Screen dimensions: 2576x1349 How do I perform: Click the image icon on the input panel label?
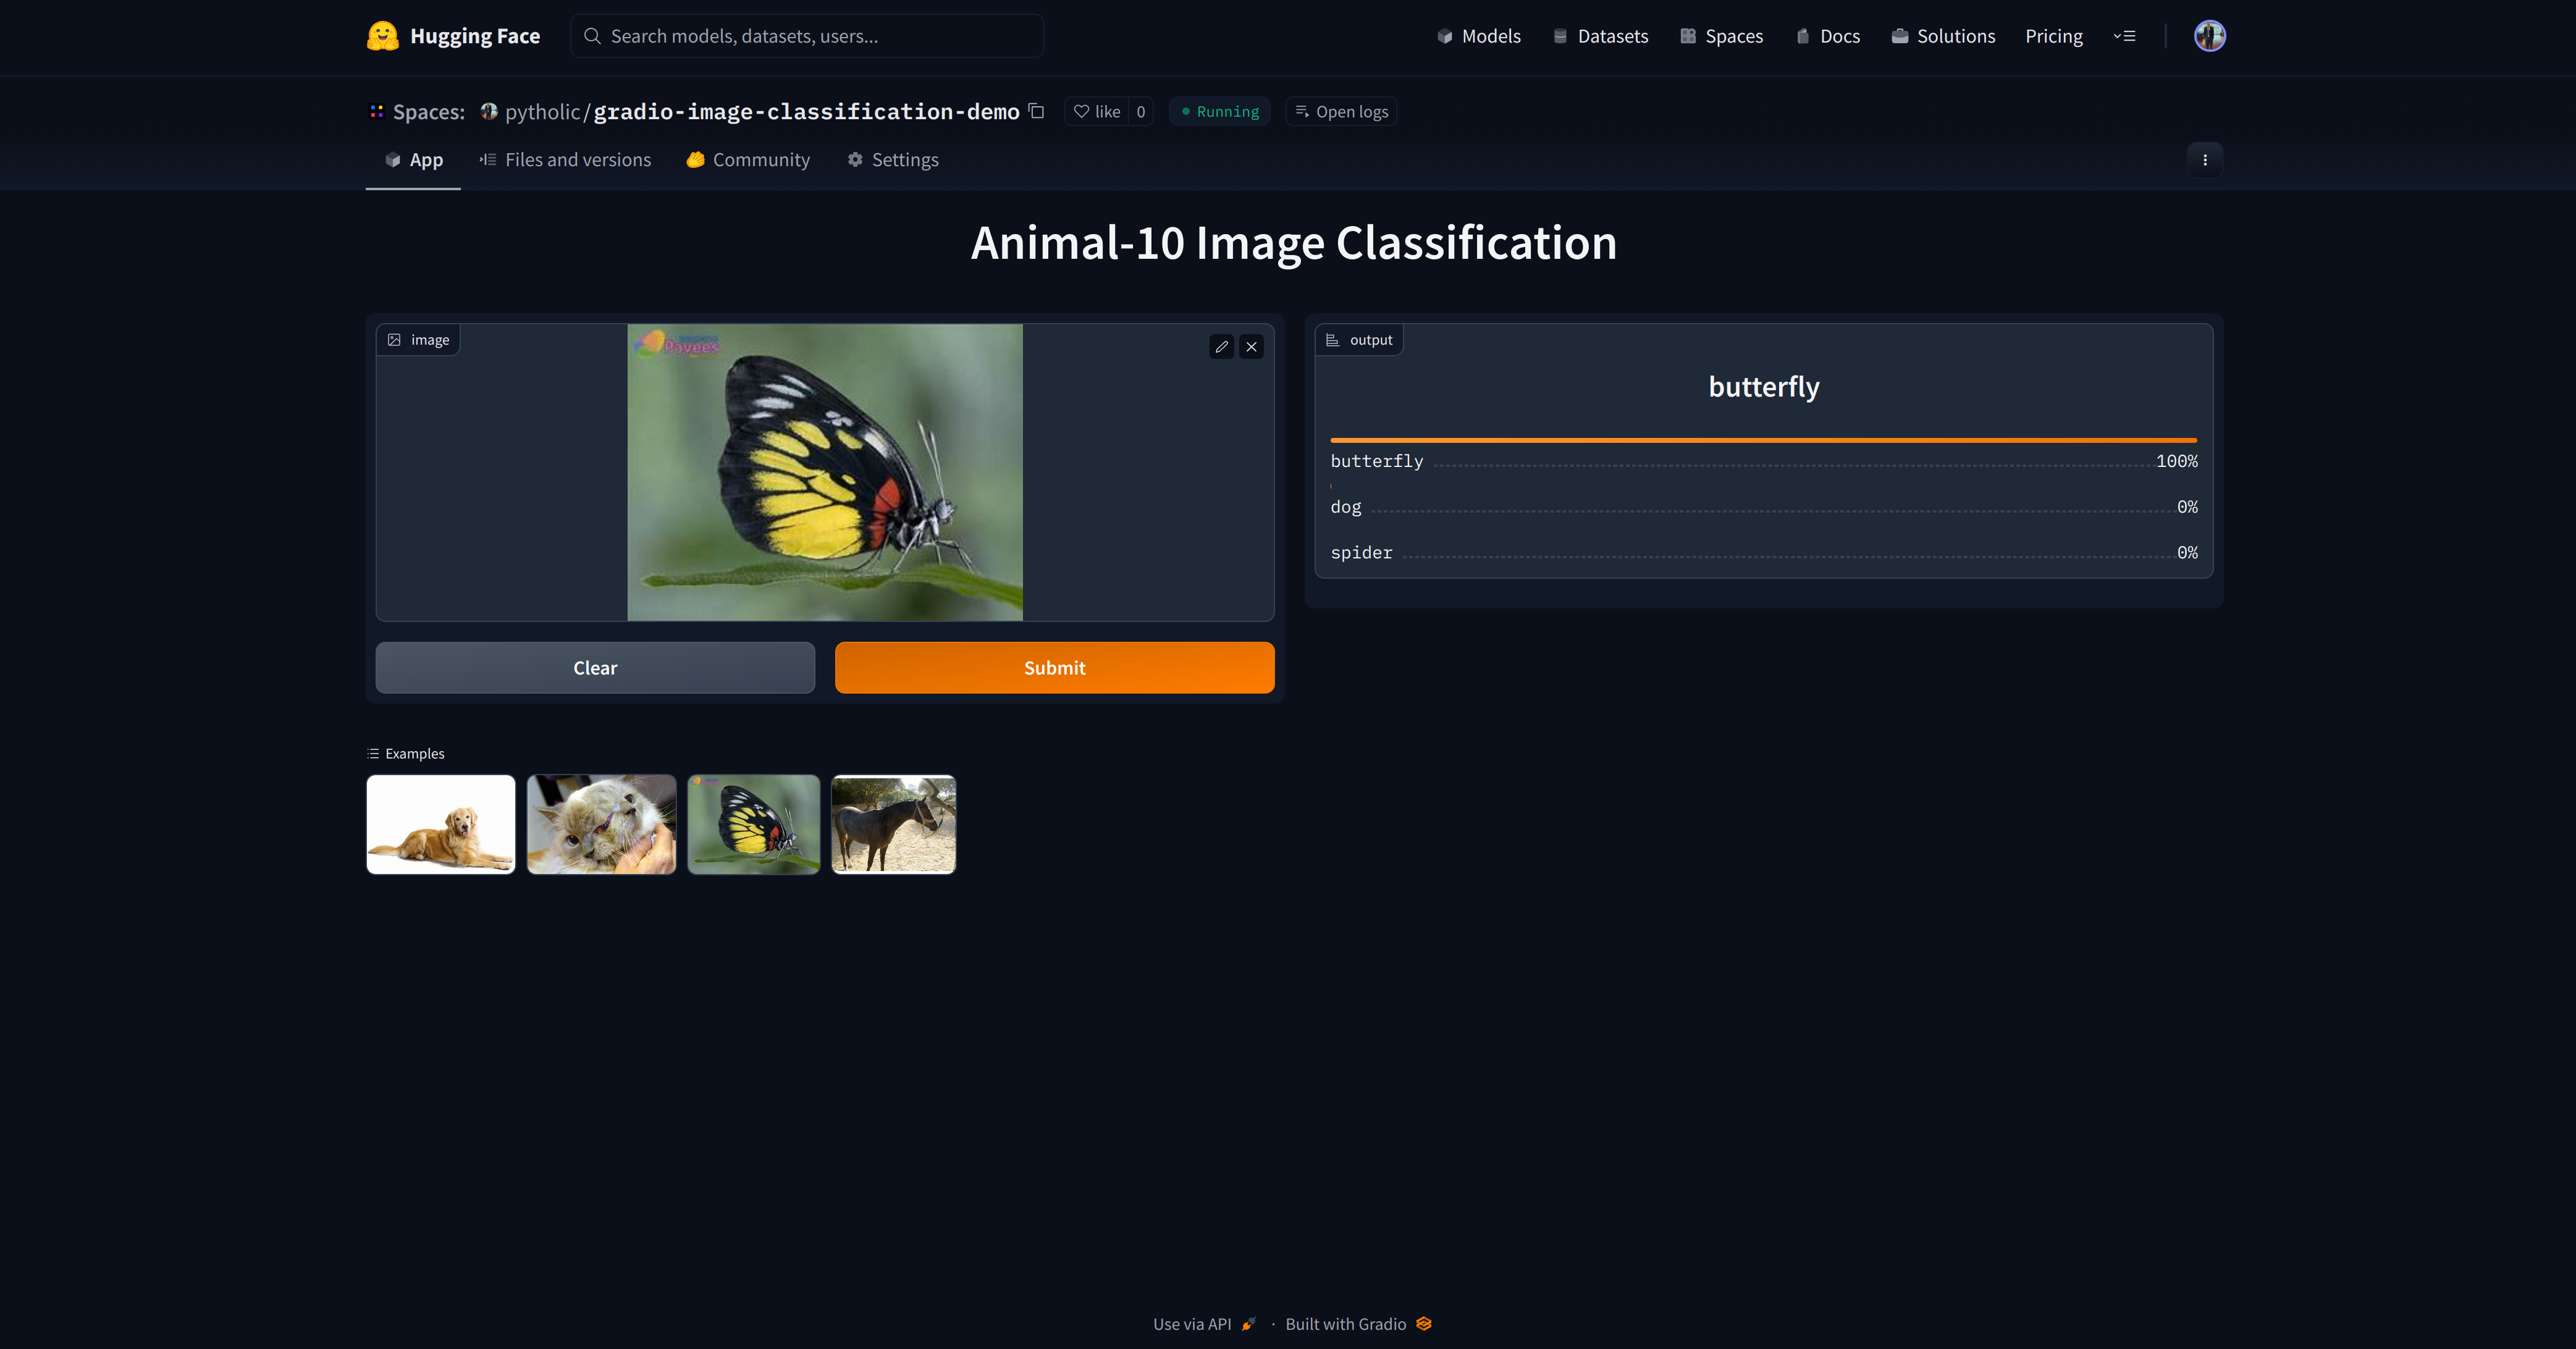[x=395, y=339]
